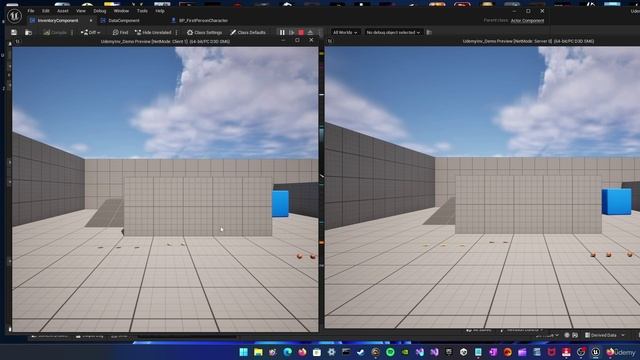Pause the play session

point(282,32)
